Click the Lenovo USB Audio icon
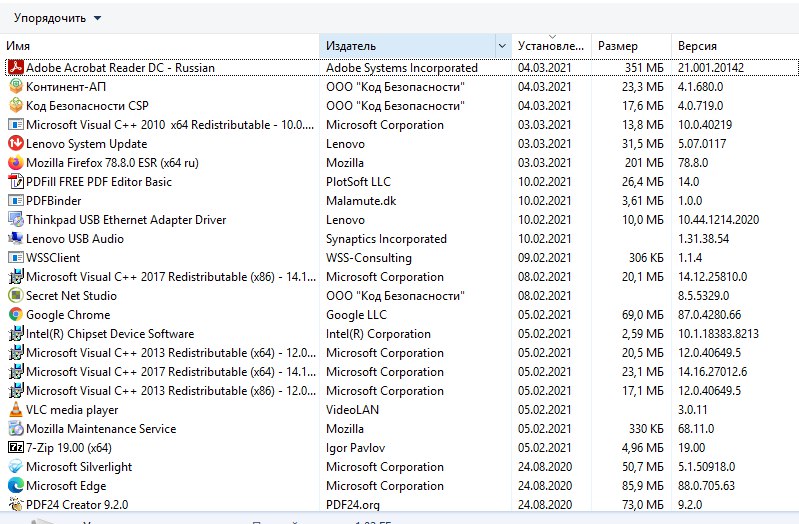This screenshot has height=524, width=799. tap(16, 239)
